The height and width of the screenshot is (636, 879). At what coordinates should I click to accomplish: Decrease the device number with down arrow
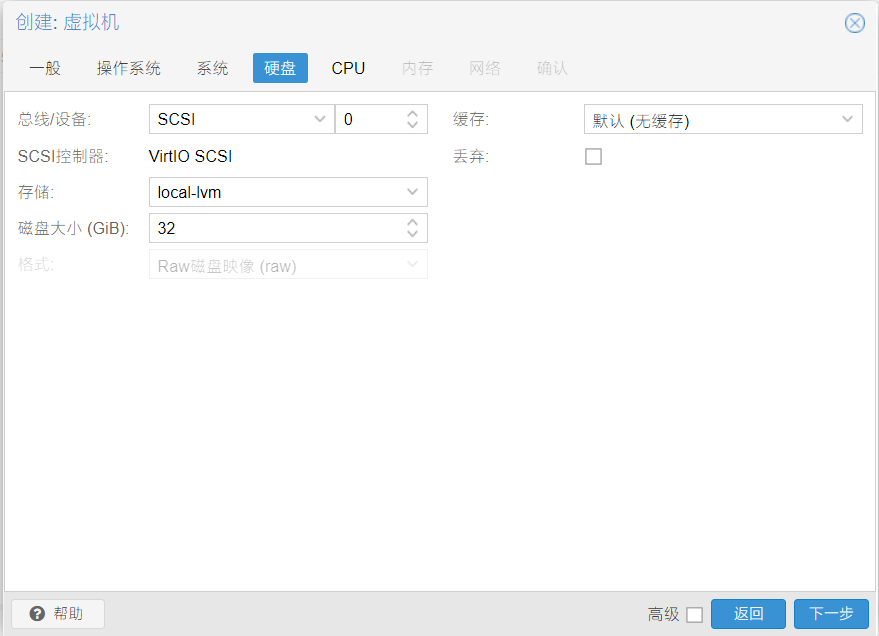(412, 125)
